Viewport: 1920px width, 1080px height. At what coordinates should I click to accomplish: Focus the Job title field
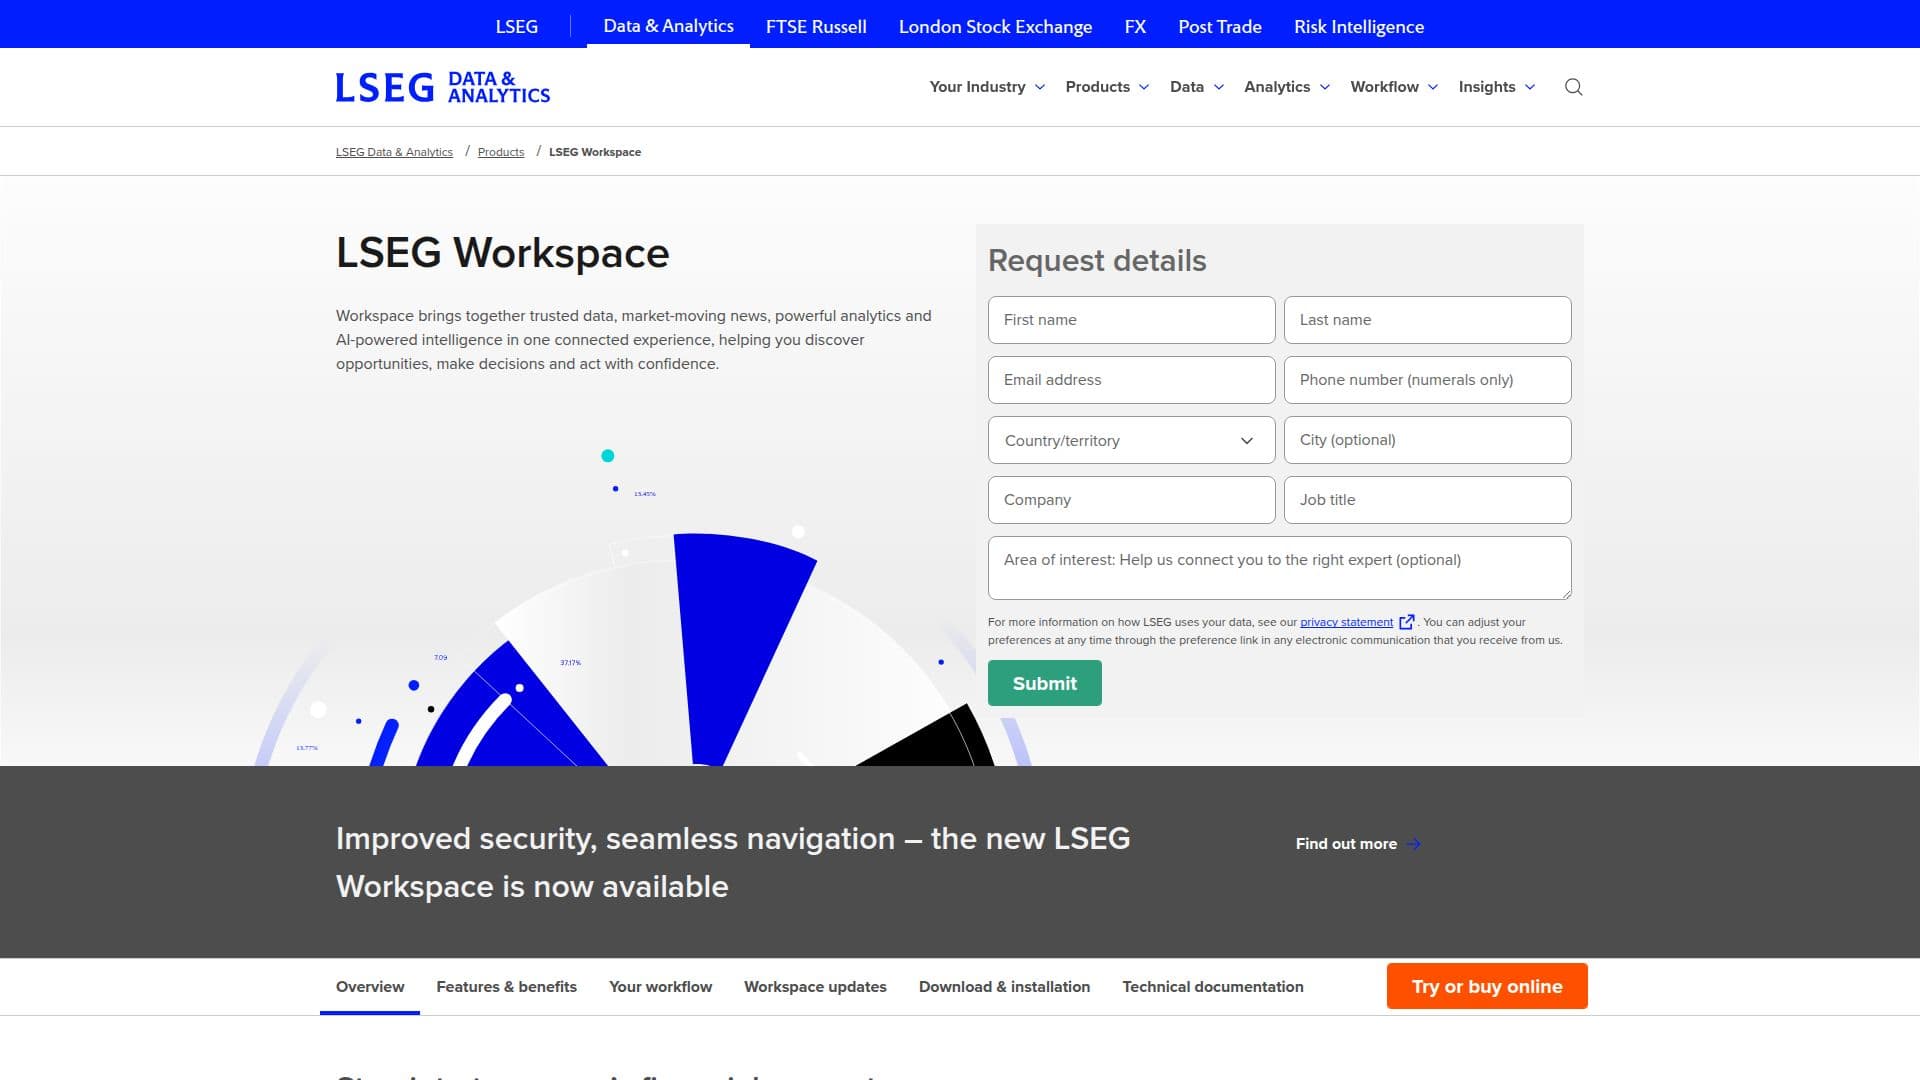tap(1427, 500)
